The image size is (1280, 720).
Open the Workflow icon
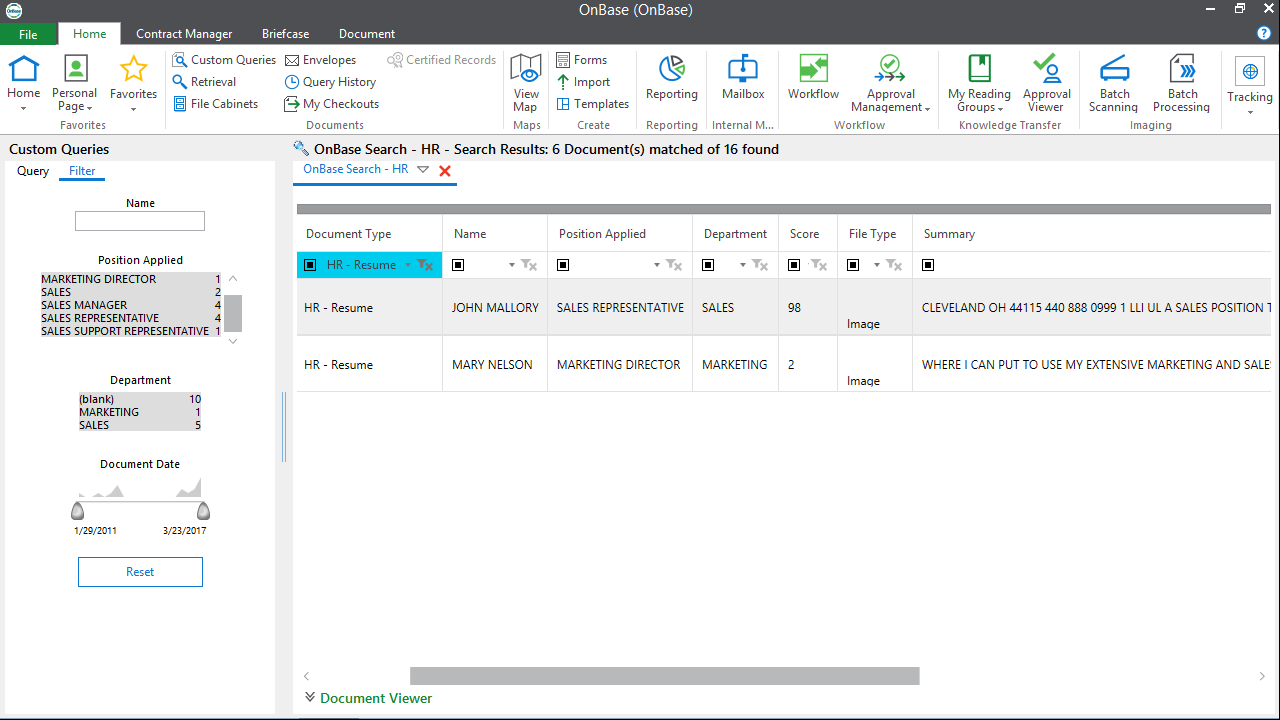(x=813, y=78)
